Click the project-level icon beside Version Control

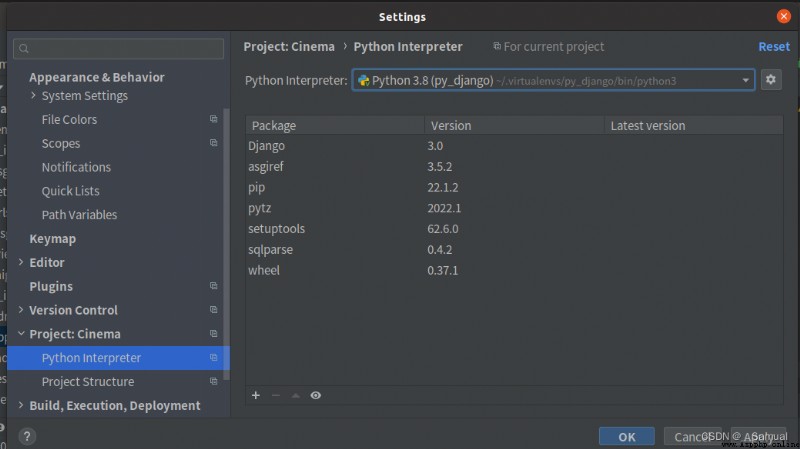click(213, 310)
